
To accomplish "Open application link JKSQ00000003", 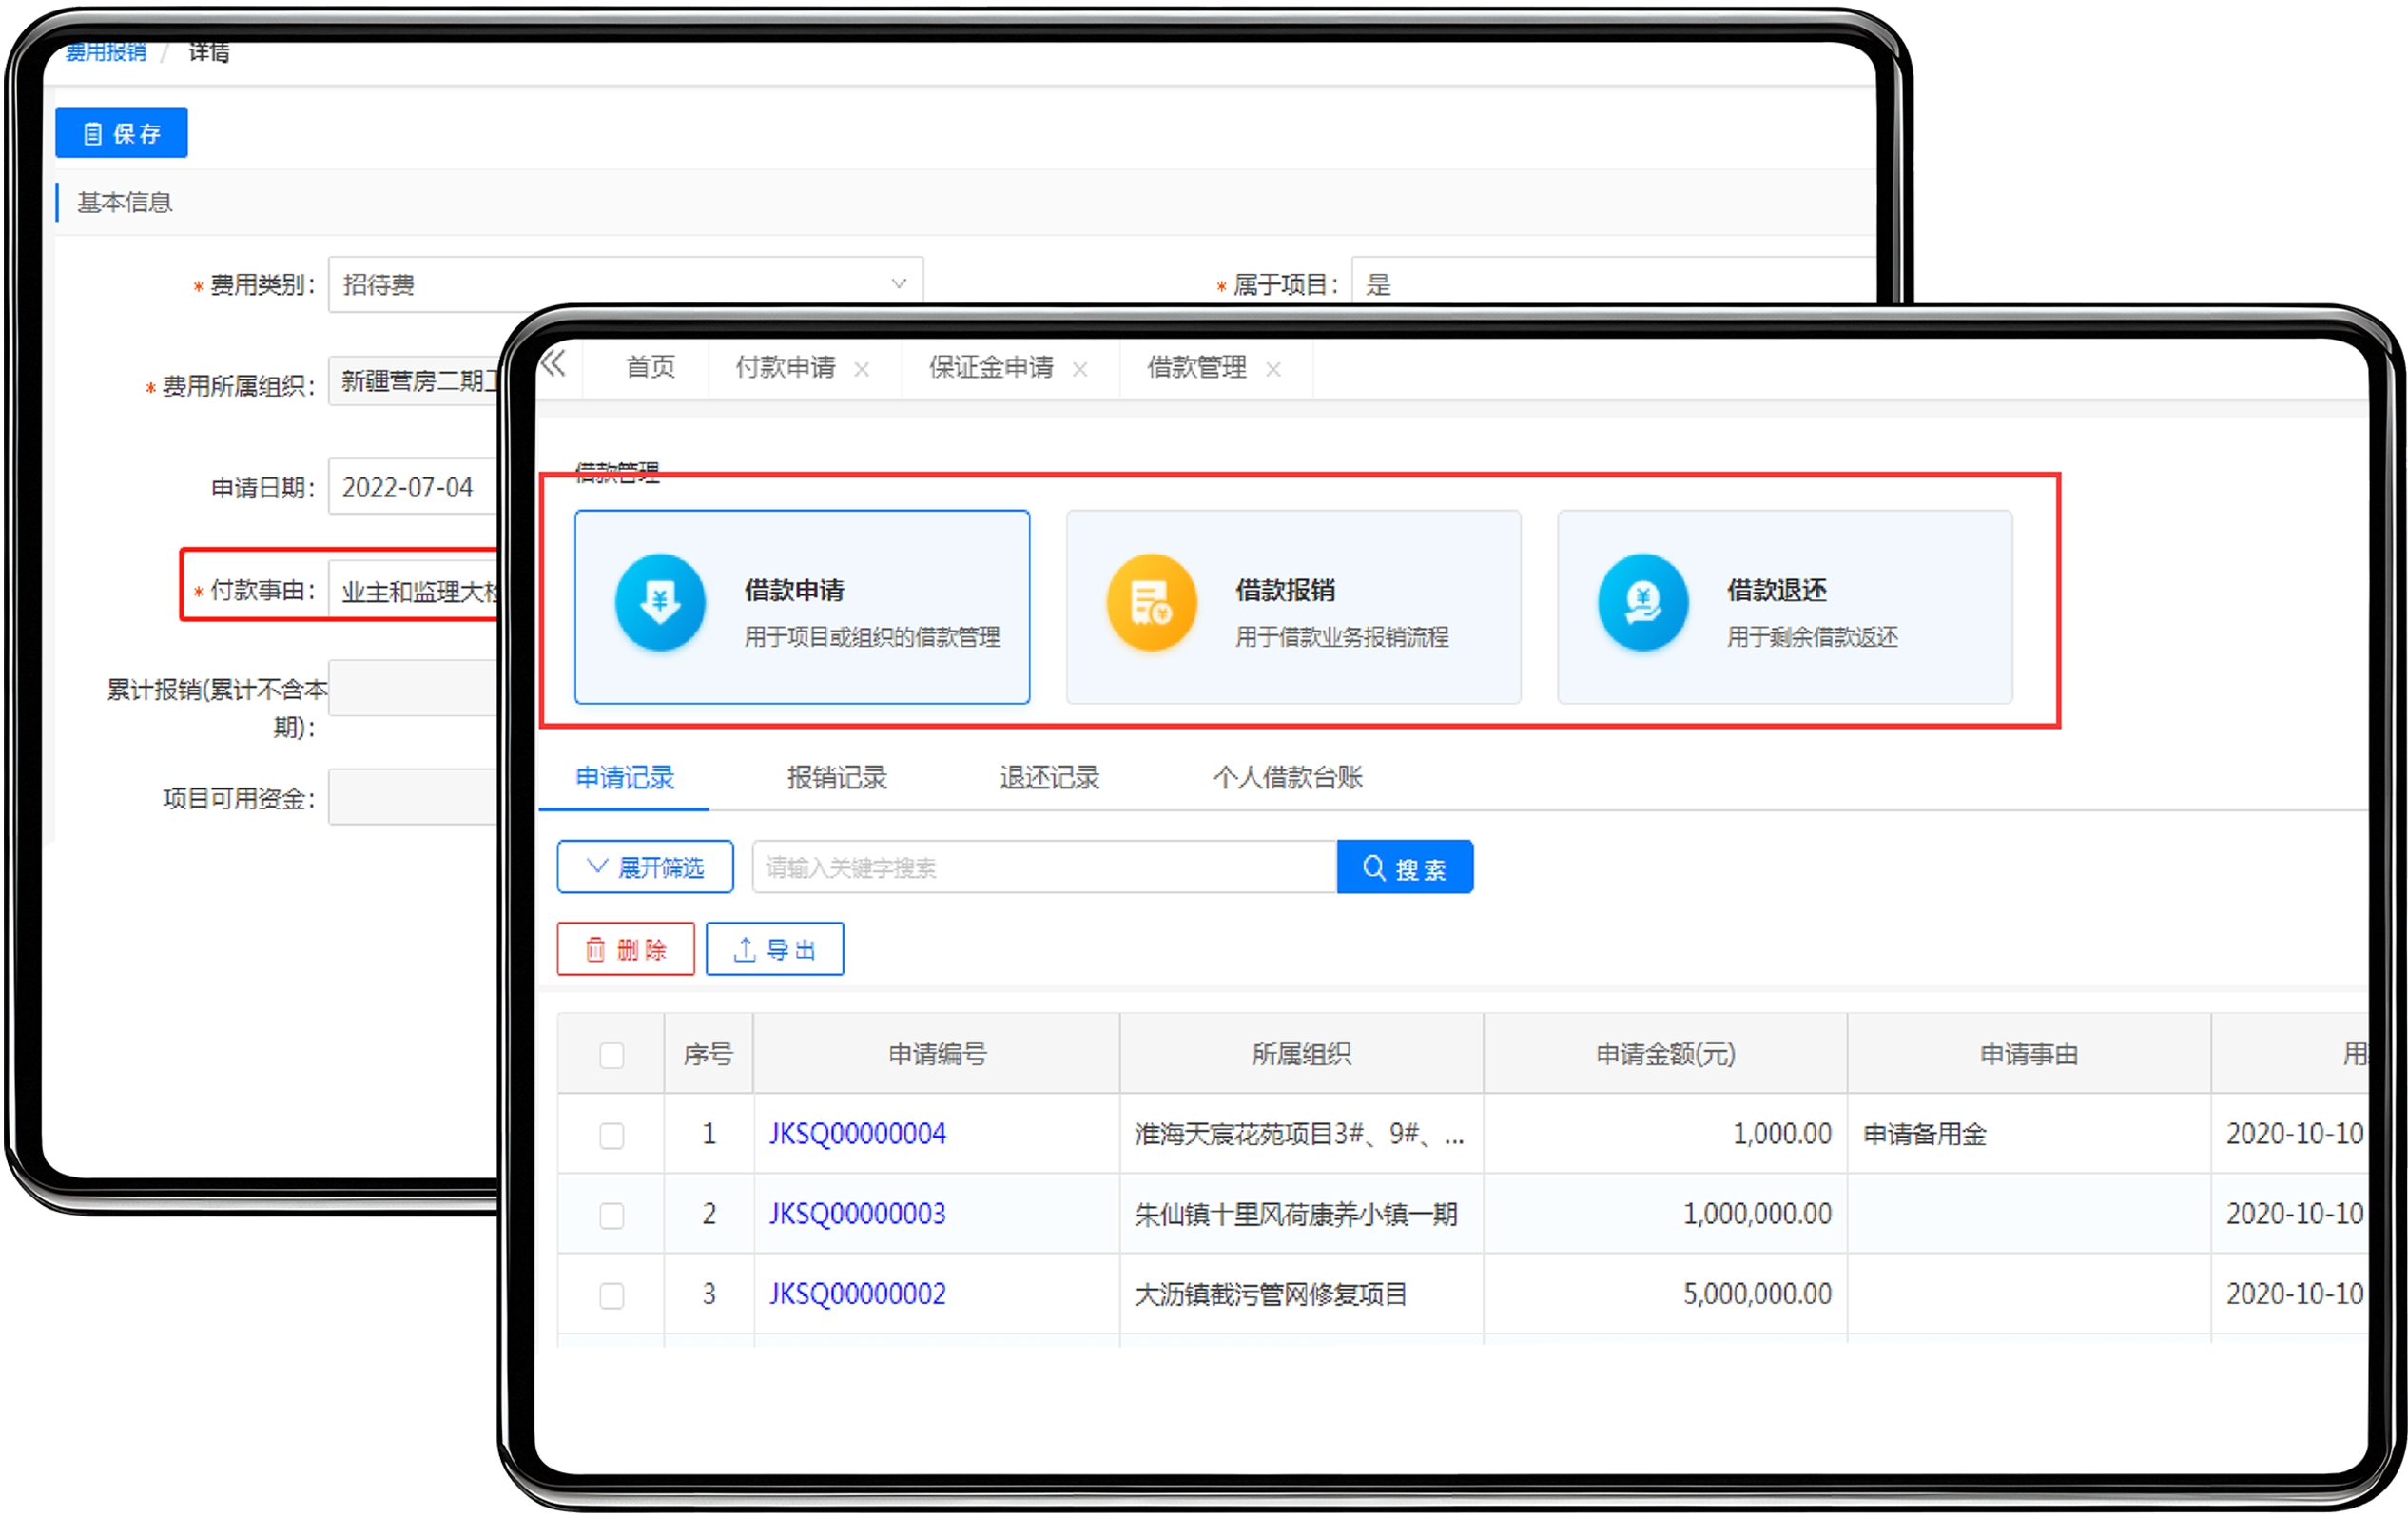I will tap(857, 1214).
